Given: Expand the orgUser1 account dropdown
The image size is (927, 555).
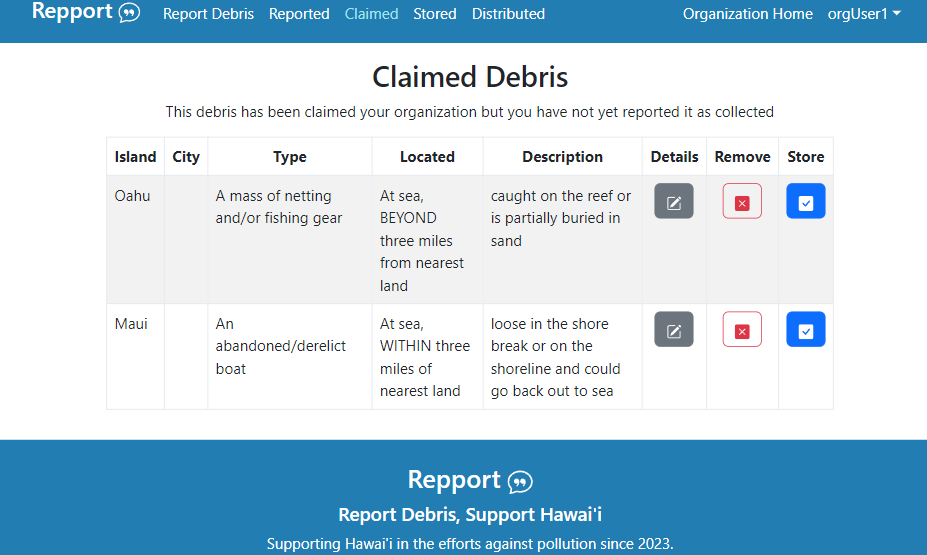Looking at the screenshot, I should point(864,14).
